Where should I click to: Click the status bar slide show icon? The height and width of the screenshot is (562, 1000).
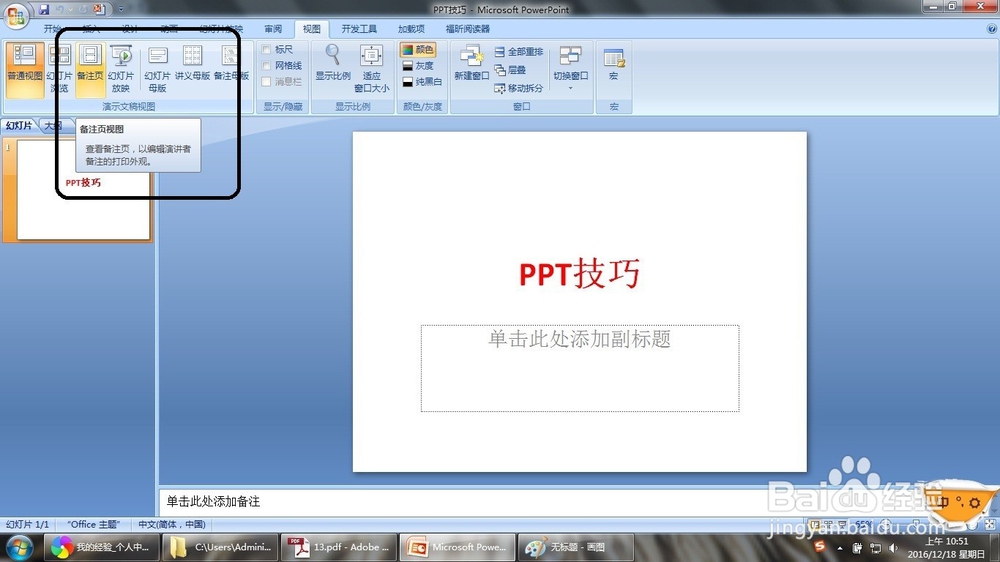pyautogui.click(x=842, y=524)
